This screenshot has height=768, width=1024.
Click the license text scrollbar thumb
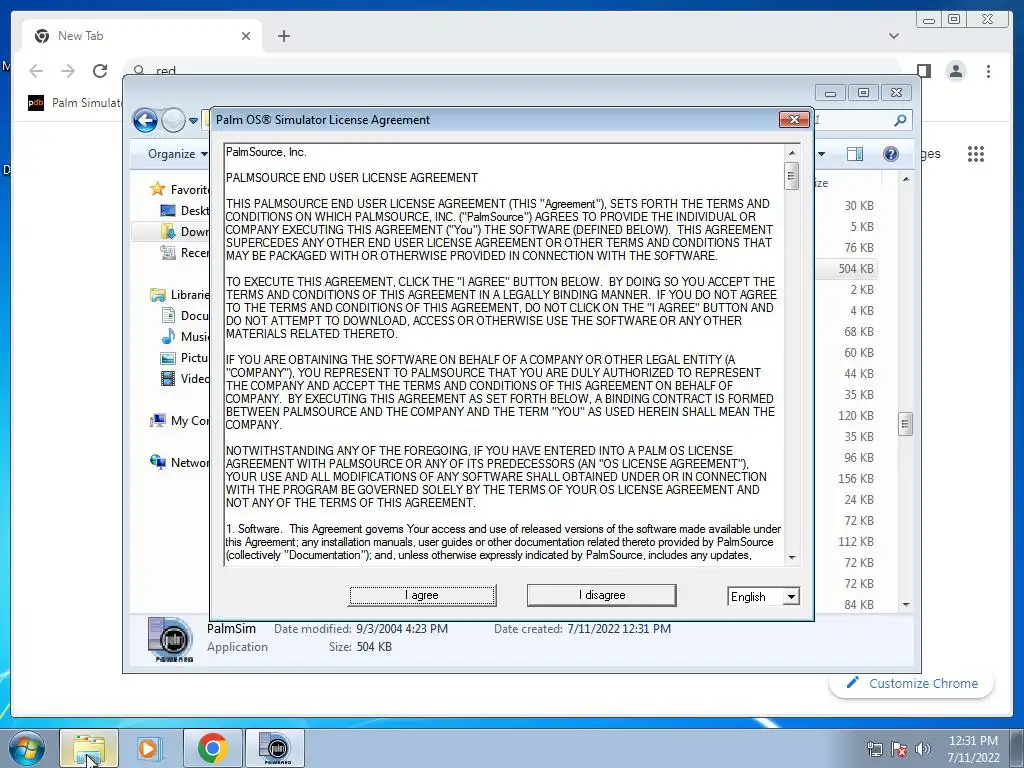792,175
